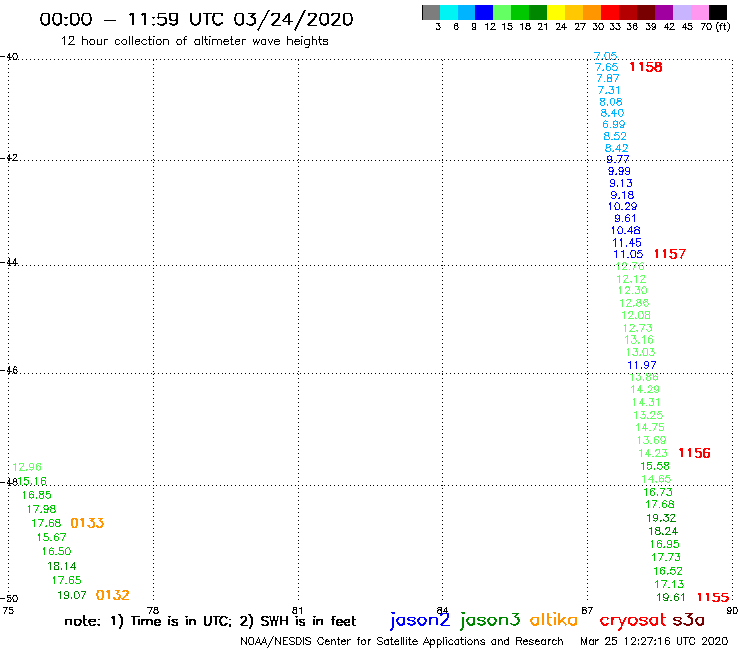740x650 pixels.
Task: Click the blue wave height value 11.97
Action: [x=642, y=365]
